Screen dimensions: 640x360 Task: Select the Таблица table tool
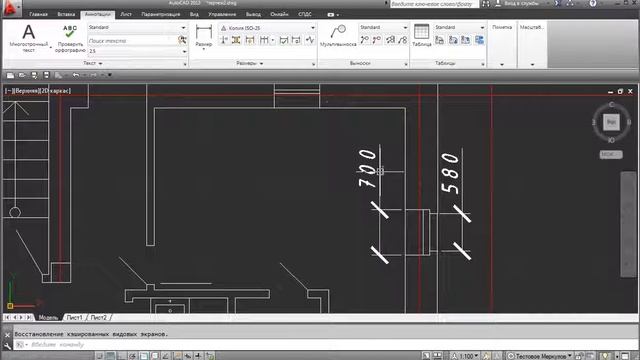(x=421, y=36)
